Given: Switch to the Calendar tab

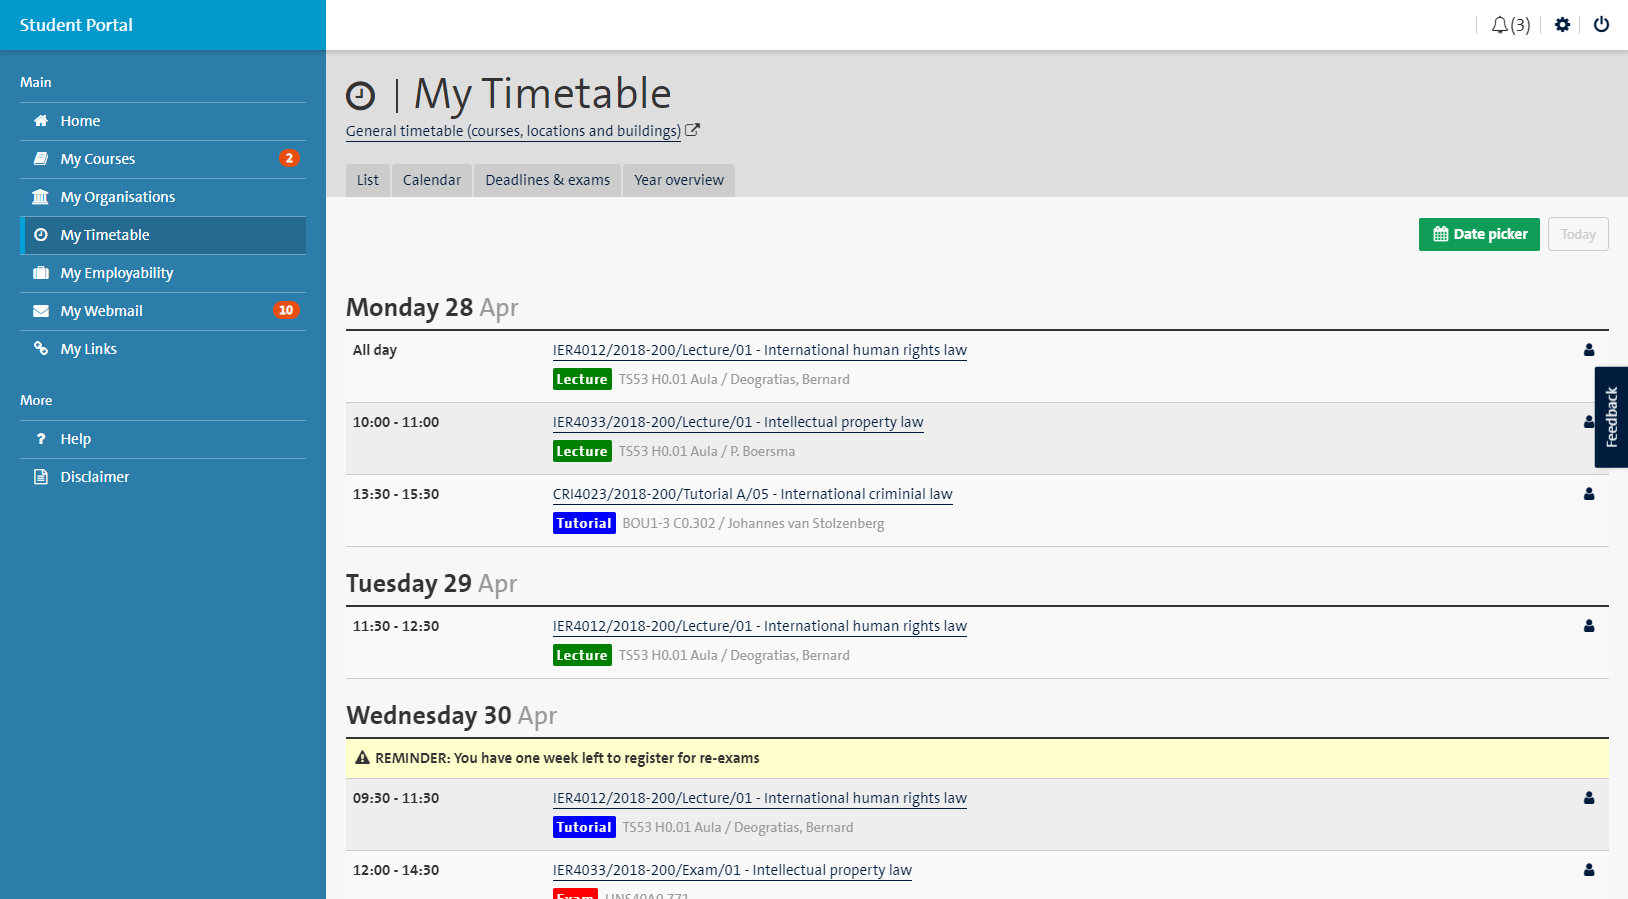Looking at the screenshot, I should click(x=432, y=180).
